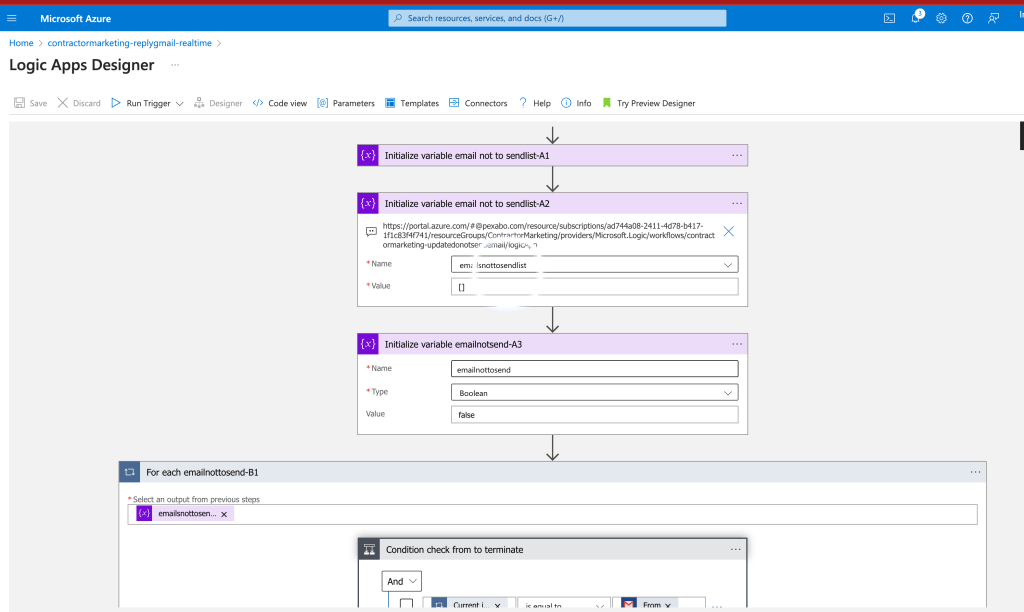Open the notifications bell
The height and width of the screenshot is (612, 1024).
coord(916,18)
